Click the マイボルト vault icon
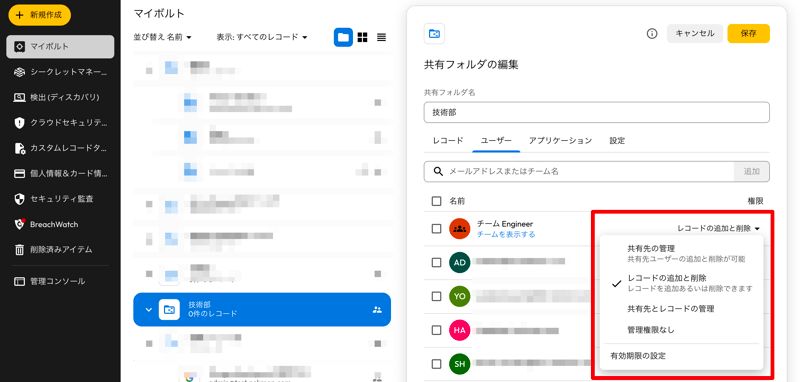The height and width of the screenshot is (382, 800). tap(19, 46)
